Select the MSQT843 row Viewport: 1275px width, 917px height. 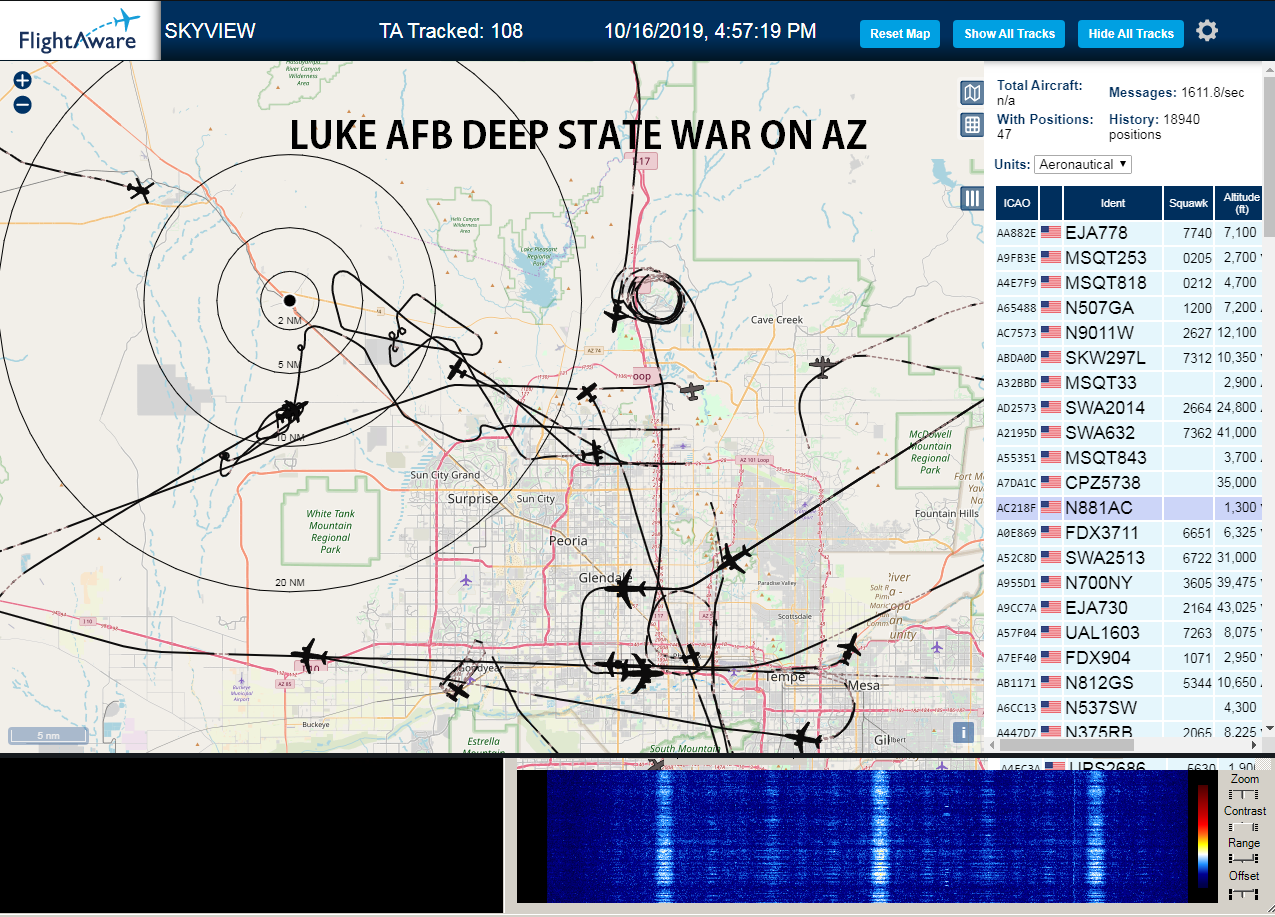click(1130, 457)
